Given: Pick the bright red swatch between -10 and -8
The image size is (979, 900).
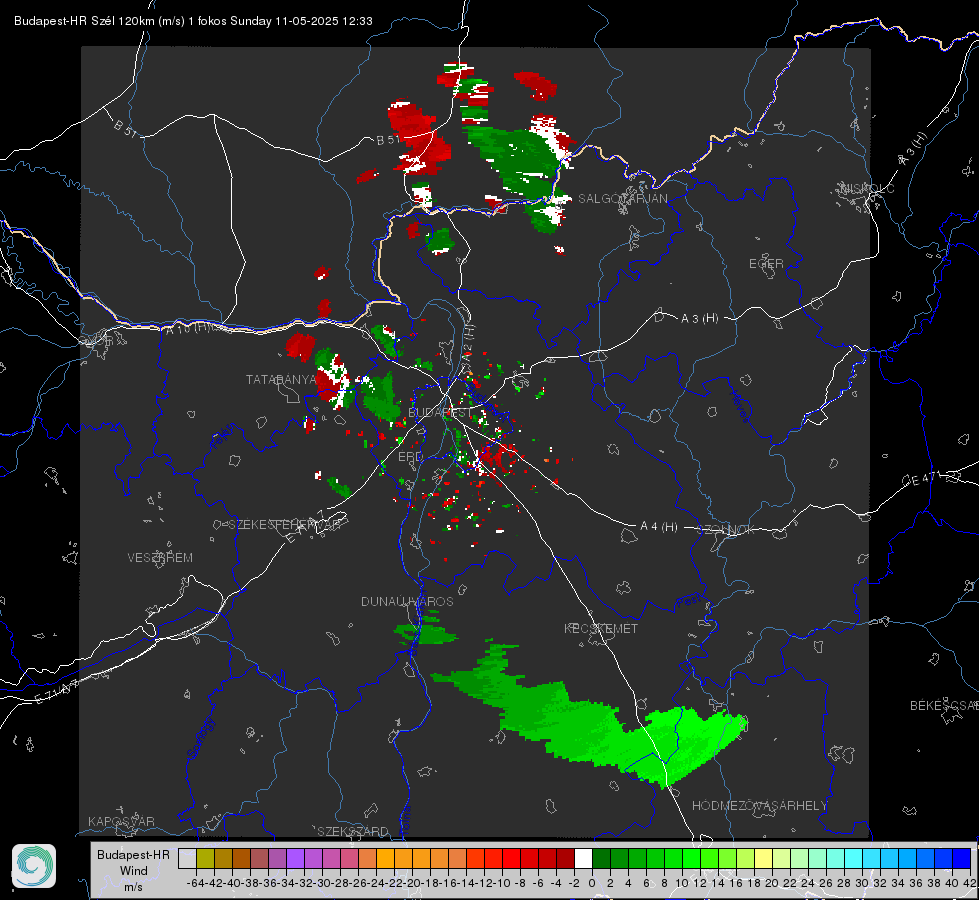Looking at the screenshot, I should 511,859.
